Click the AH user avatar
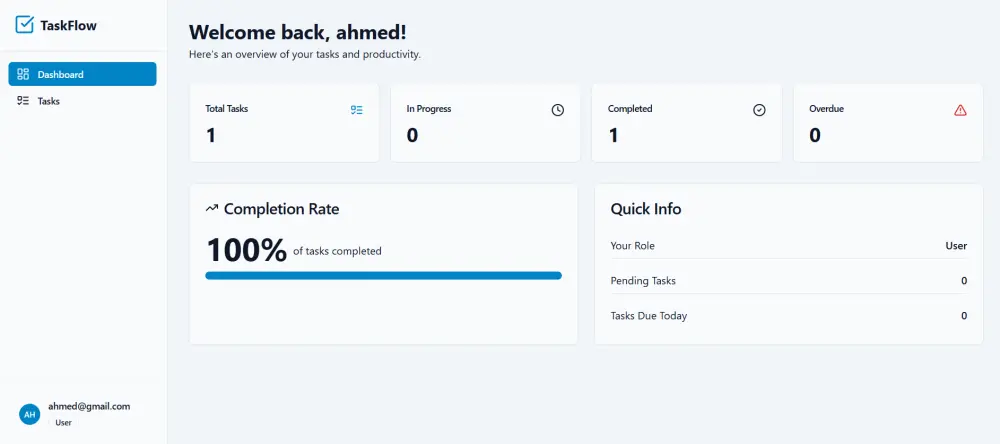 (x=30, y=414)
